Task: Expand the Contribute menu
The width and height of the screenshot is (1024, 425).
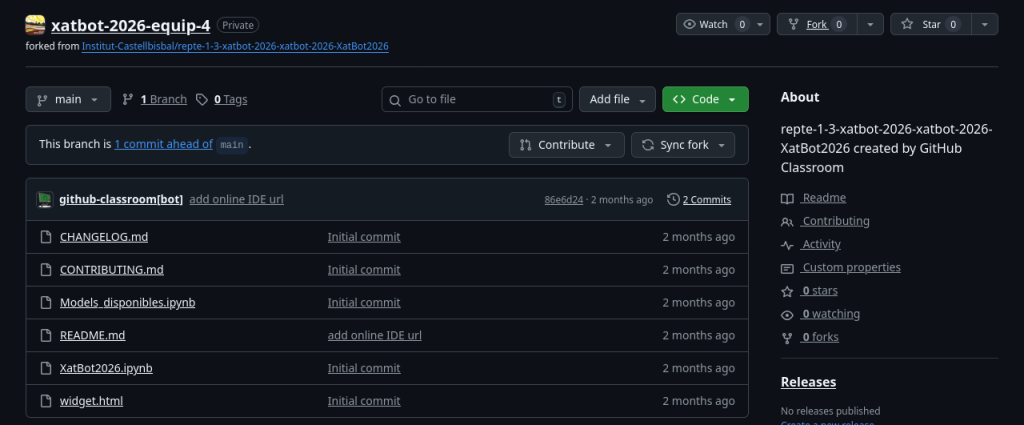Action: (566, 145)
